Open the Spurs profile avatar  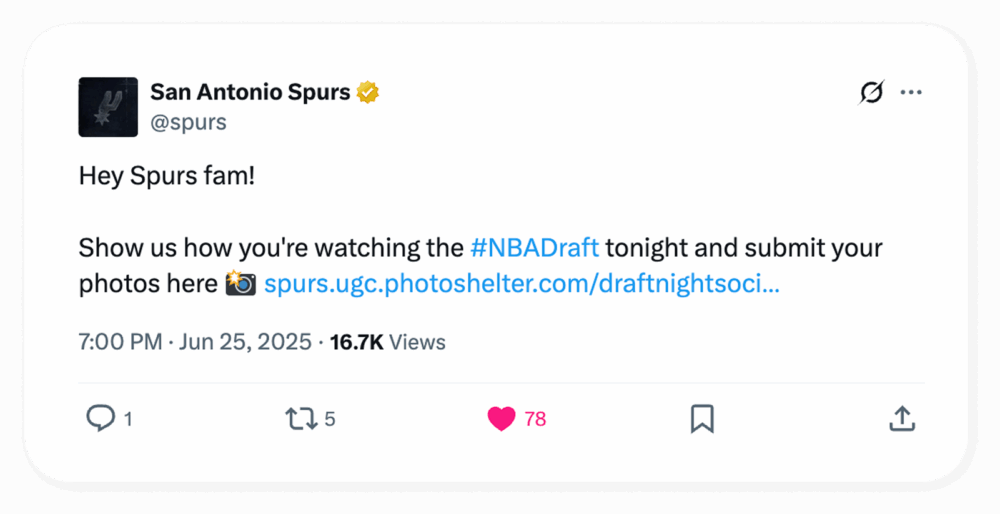(x=108, y=107)
